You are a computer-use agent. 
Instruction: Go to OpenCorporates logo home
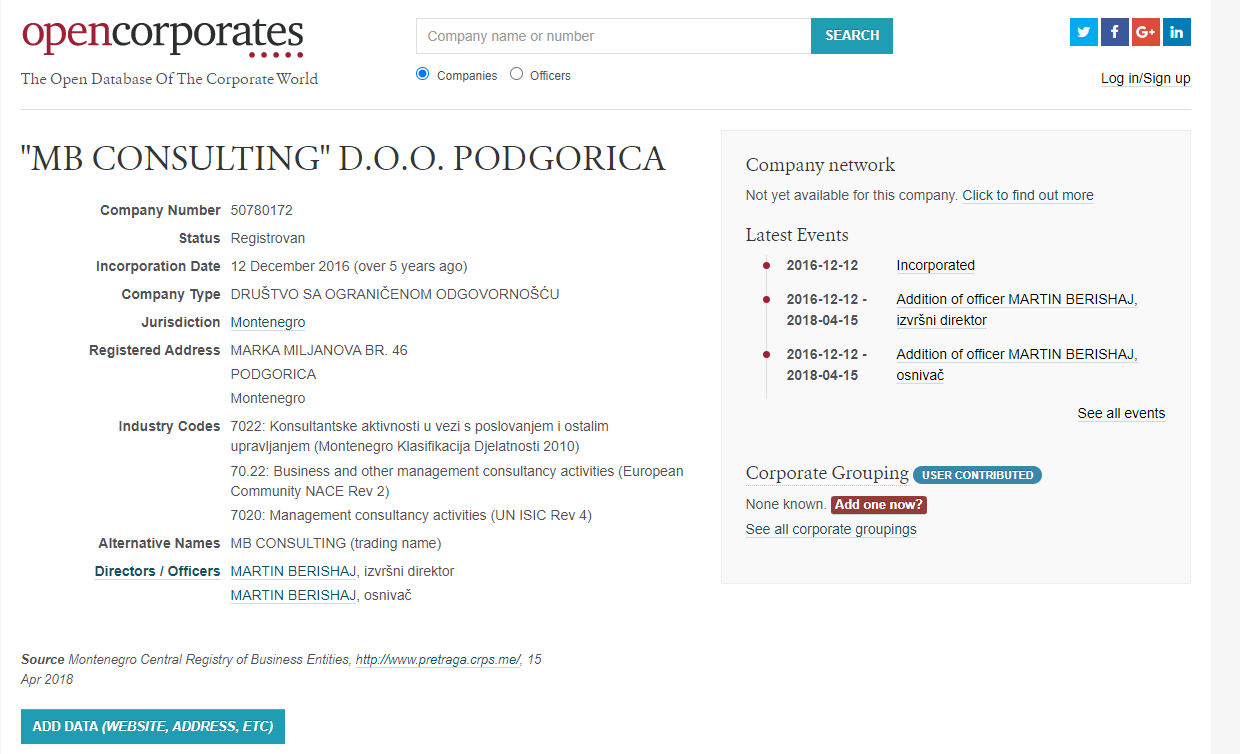[x=162, y=36]
